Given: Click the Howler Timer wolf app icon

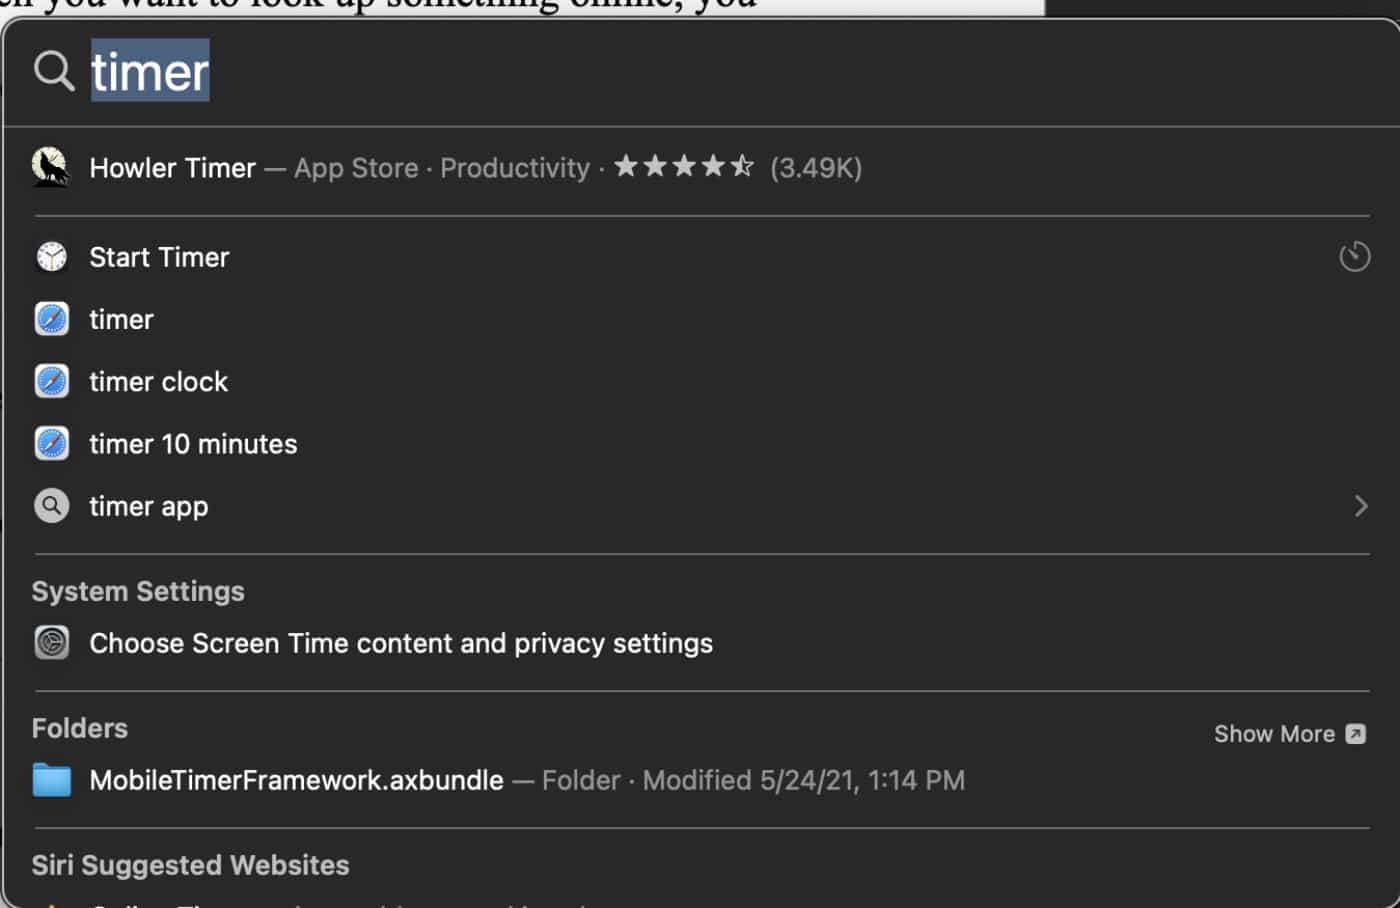Looking at the screenshot, I should 51,167.
